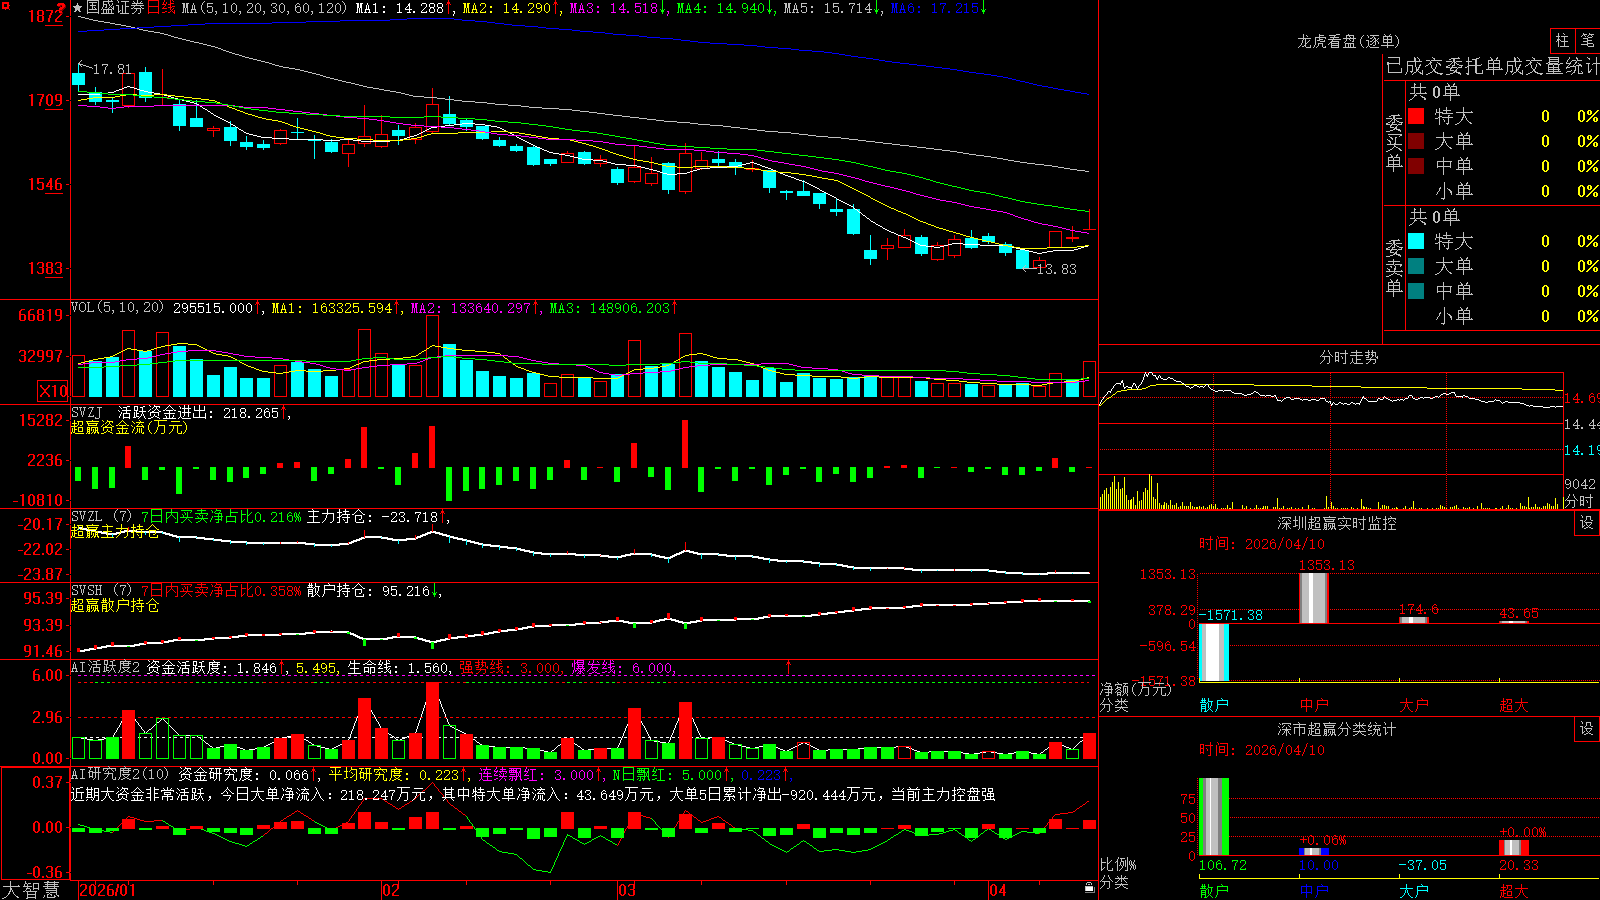Click the AI研究度2(10) indicator label
This screenshot has height=900, width=1600.
point(120,774)
